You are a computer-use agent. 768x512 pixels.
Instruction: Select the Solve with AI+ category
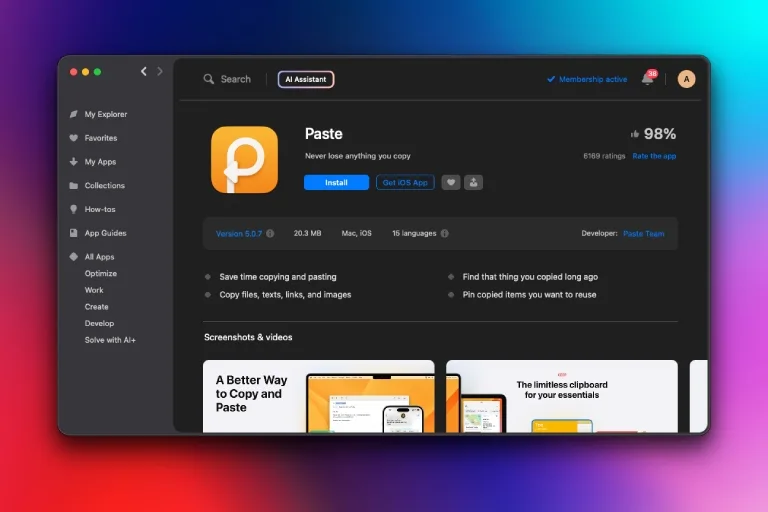pyautogui.click(x=110, y=340)
